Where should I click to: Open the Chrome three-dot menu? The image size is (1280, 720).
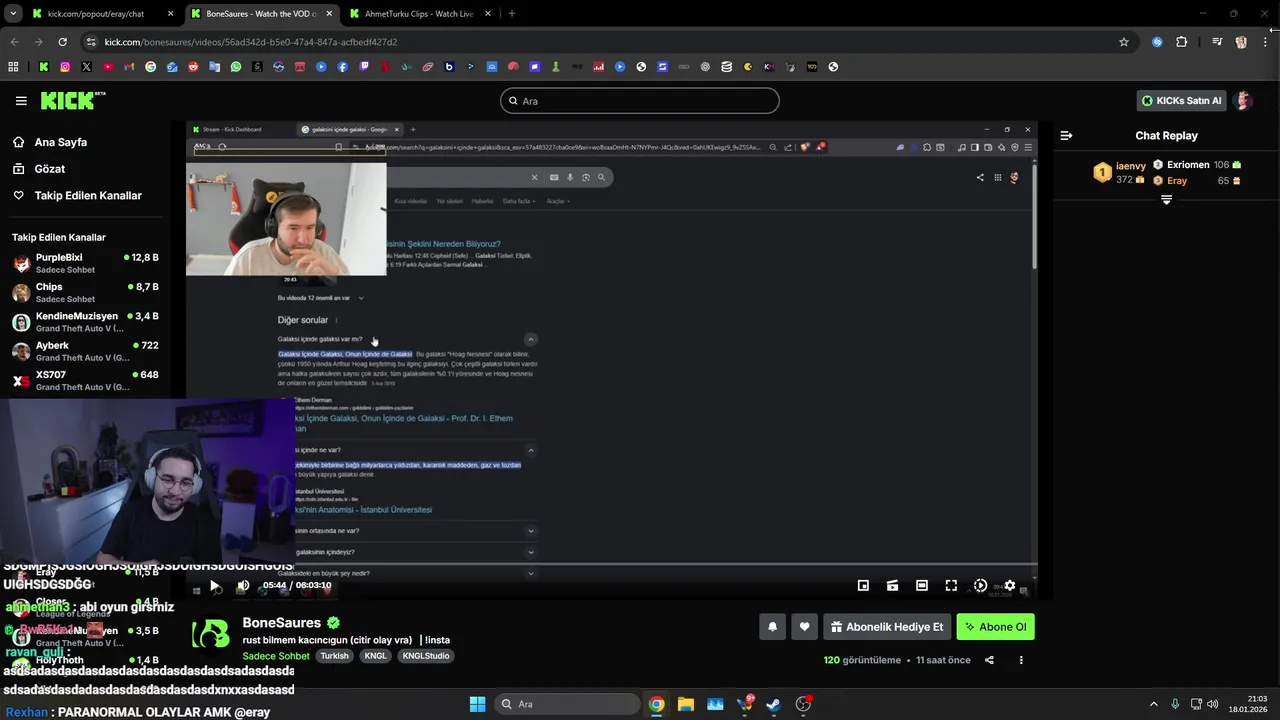(x=1265, y=42)
